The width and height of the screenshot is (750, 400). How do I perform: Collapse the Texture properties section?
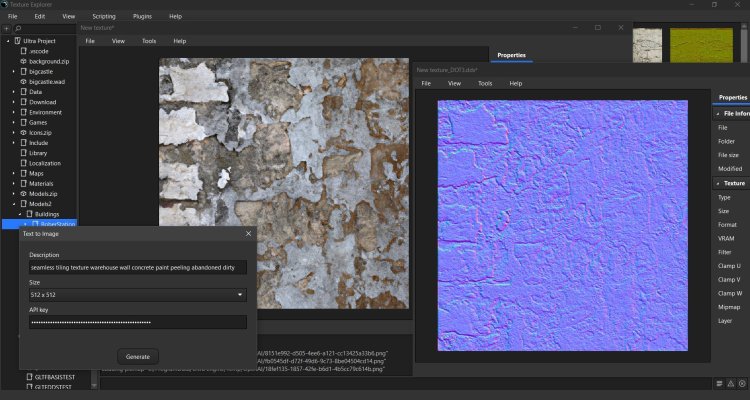tap(717, 183)
